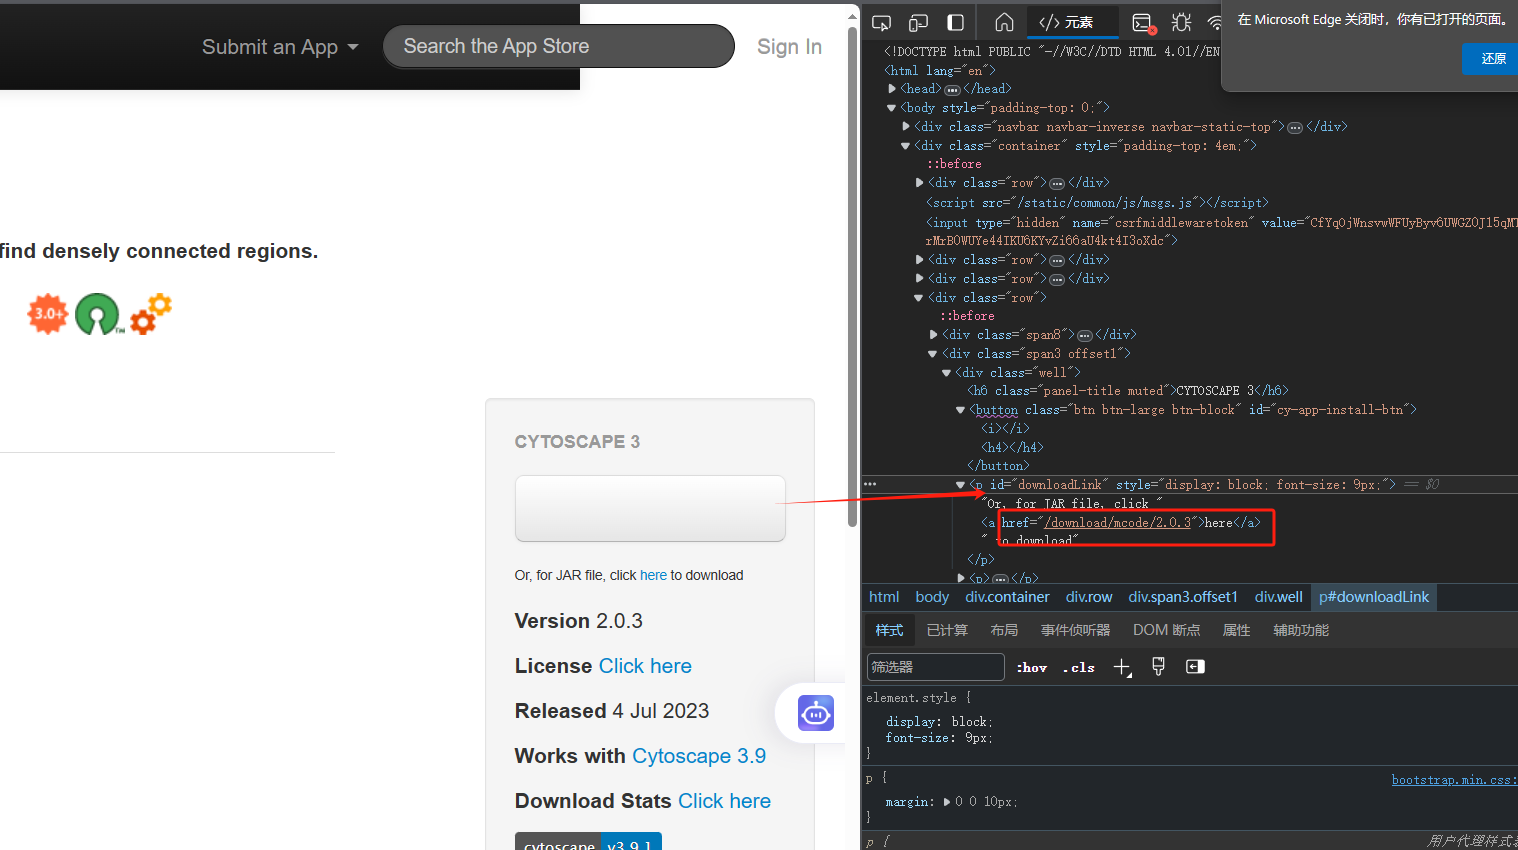The image size is (1518, 850).
Task: Open the License Click here link
Action: click(x=645, y=666)
